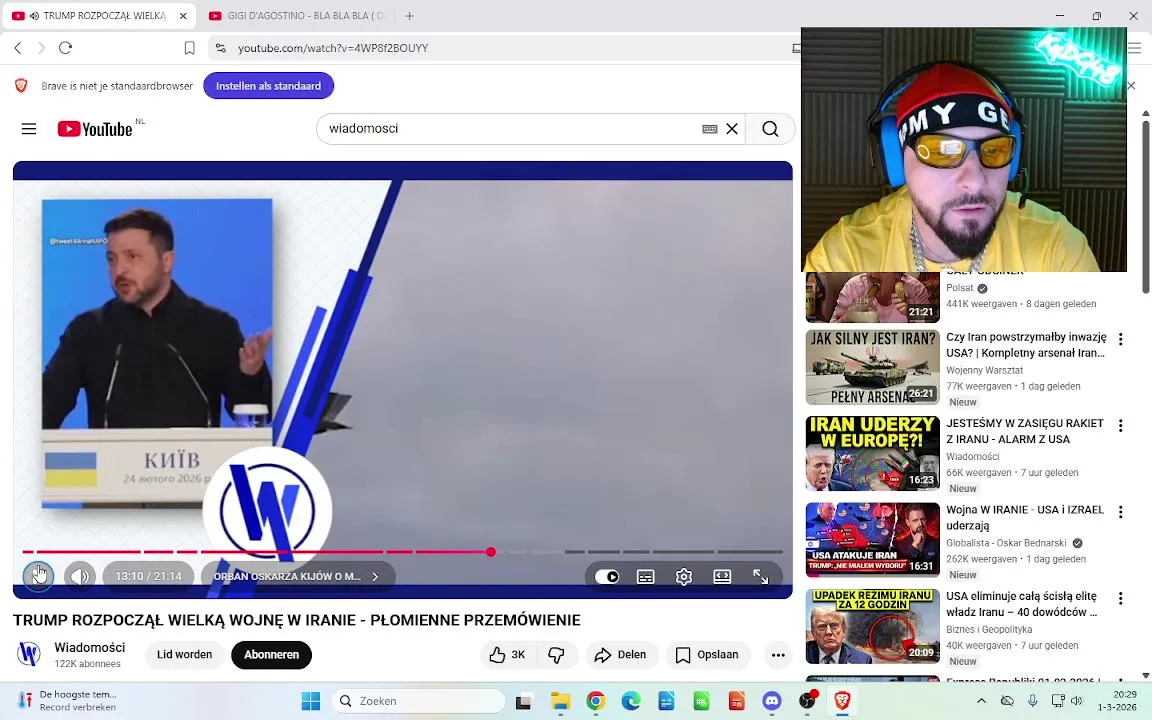Open options for 'JESTEŚMY W ZASIĘGU RAKIET' video
Image resolution: width=1152 pixels, height=720 pixels.
(1120, 425)
